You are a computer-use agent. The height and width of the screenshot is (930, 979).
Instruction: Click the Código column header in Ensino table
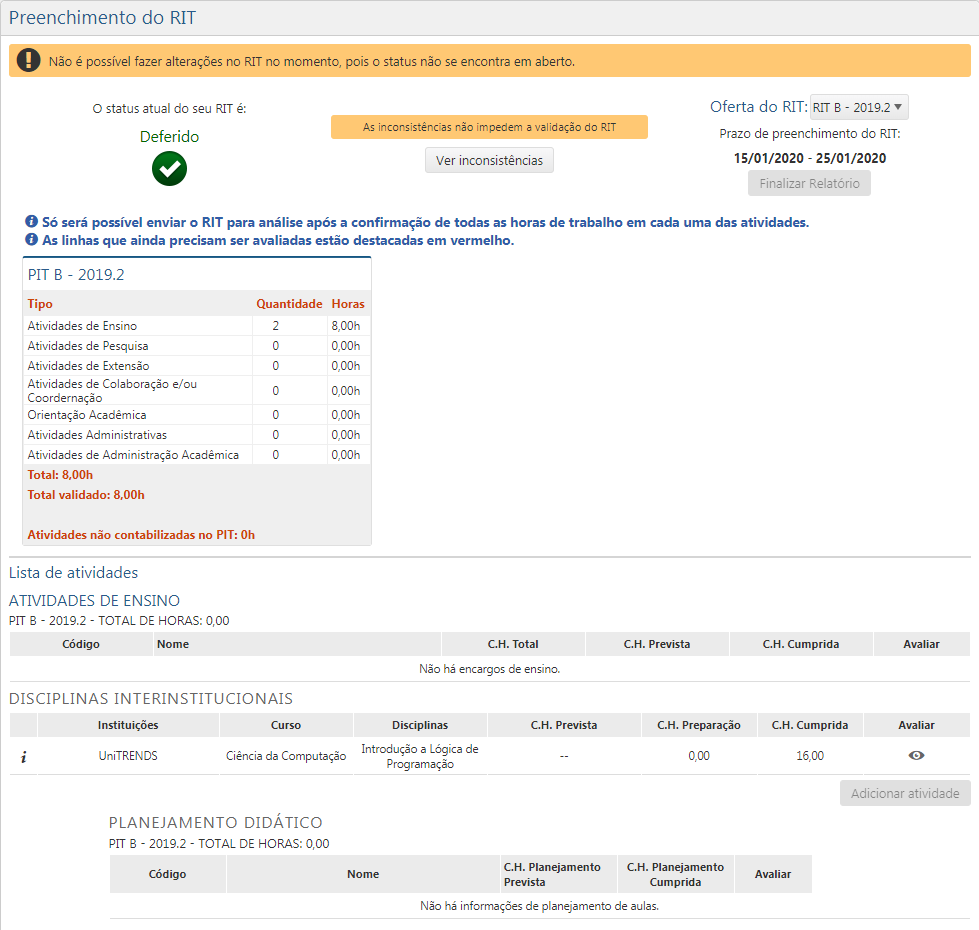[x=81, y=644]
